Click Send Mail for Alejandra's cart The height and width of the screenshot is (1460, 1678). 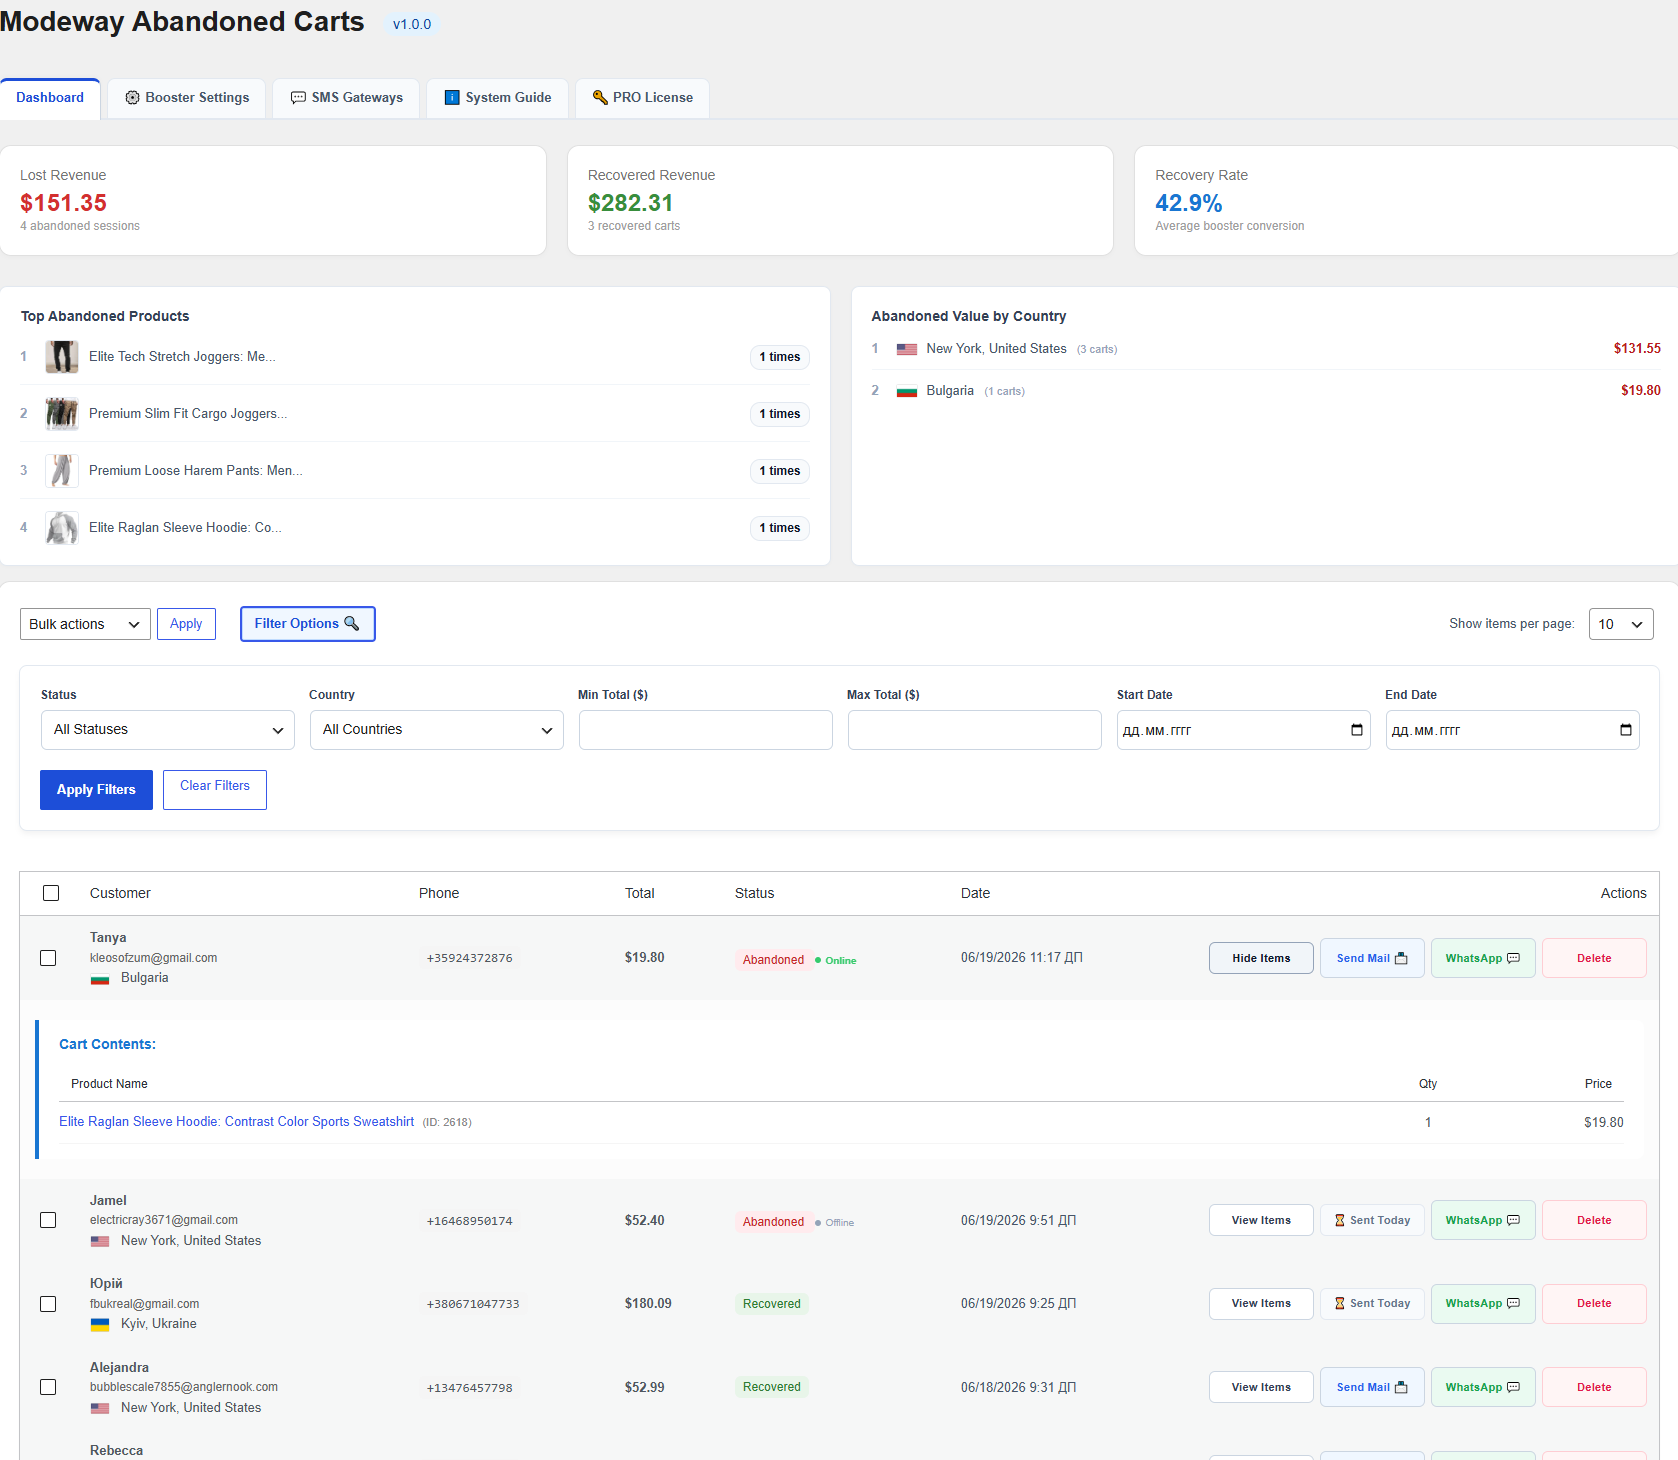pos(1372,1387)
